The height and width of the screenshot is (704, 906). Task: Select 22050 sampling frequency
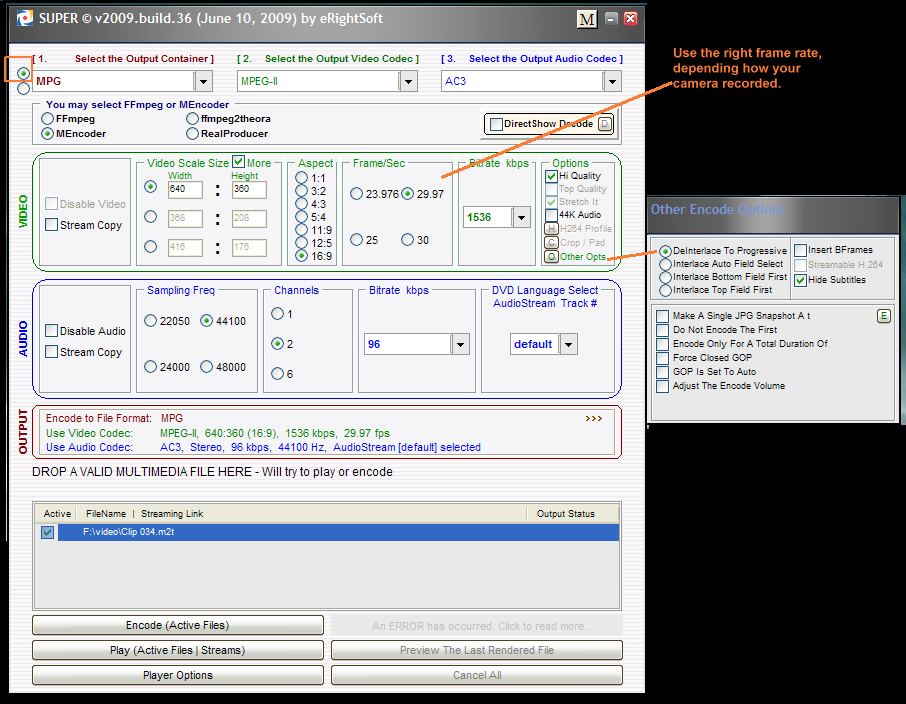[x=151, y=320]
